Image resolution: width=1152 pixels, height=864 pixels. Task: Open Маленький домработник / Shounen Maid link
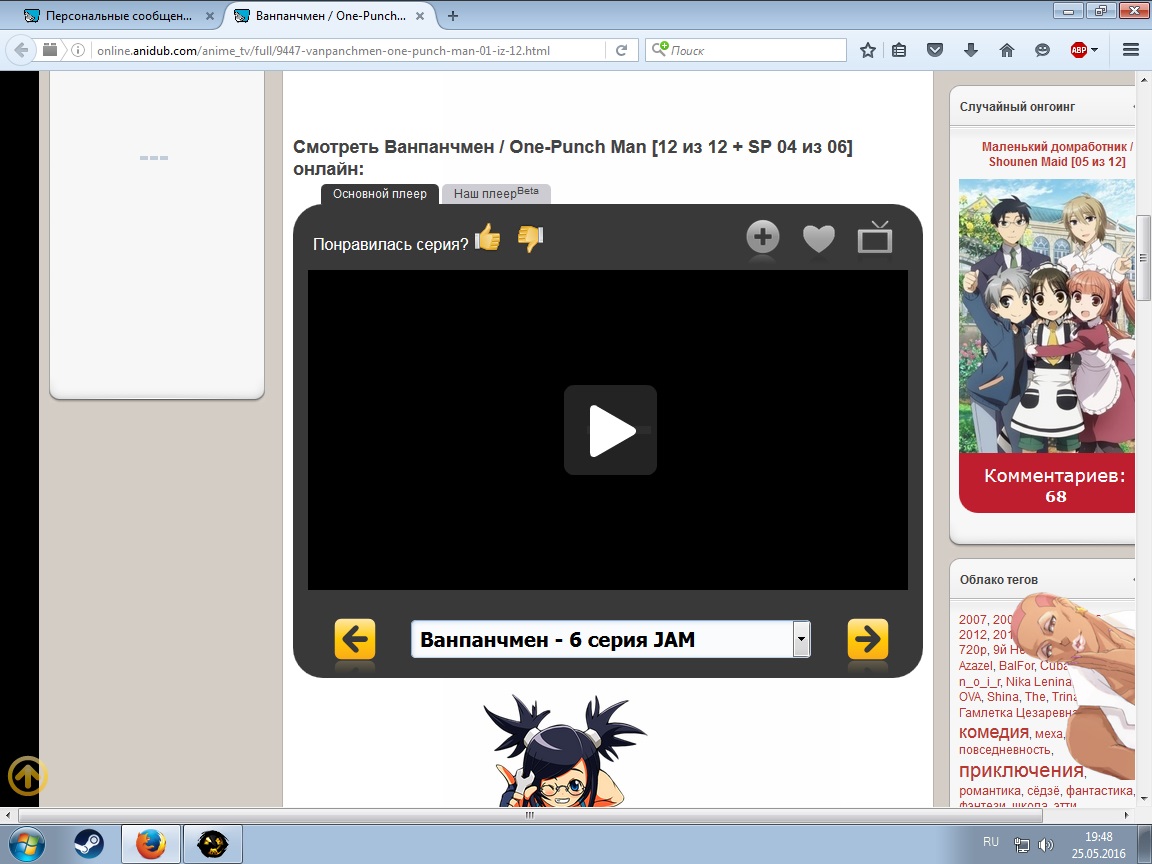coord(1056,154)
